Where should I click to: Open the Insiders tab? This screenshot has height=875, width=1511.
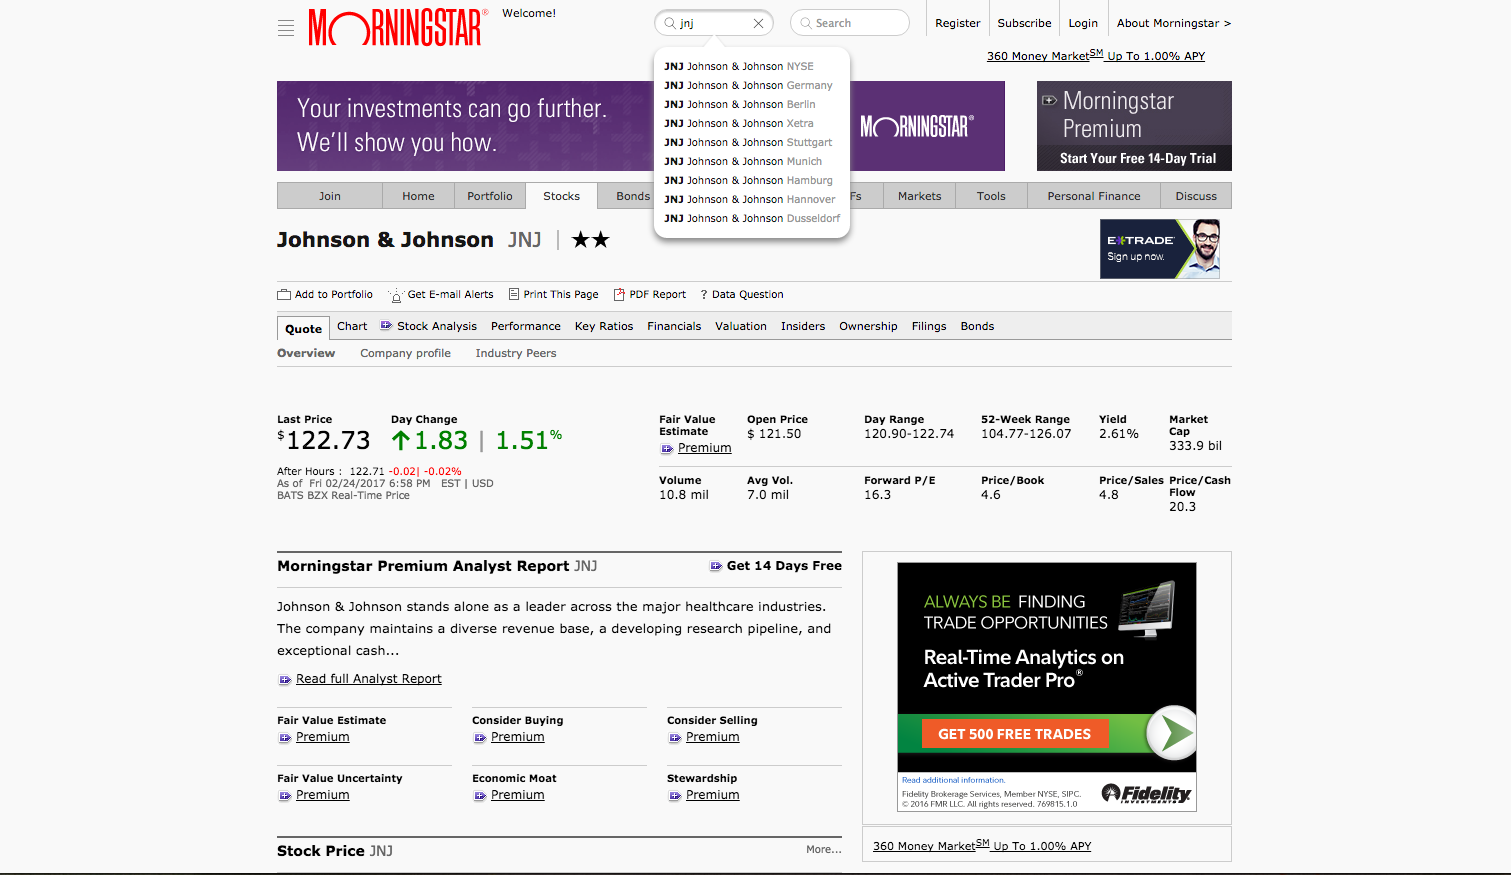pyautogui.click(x=803, y=326)
